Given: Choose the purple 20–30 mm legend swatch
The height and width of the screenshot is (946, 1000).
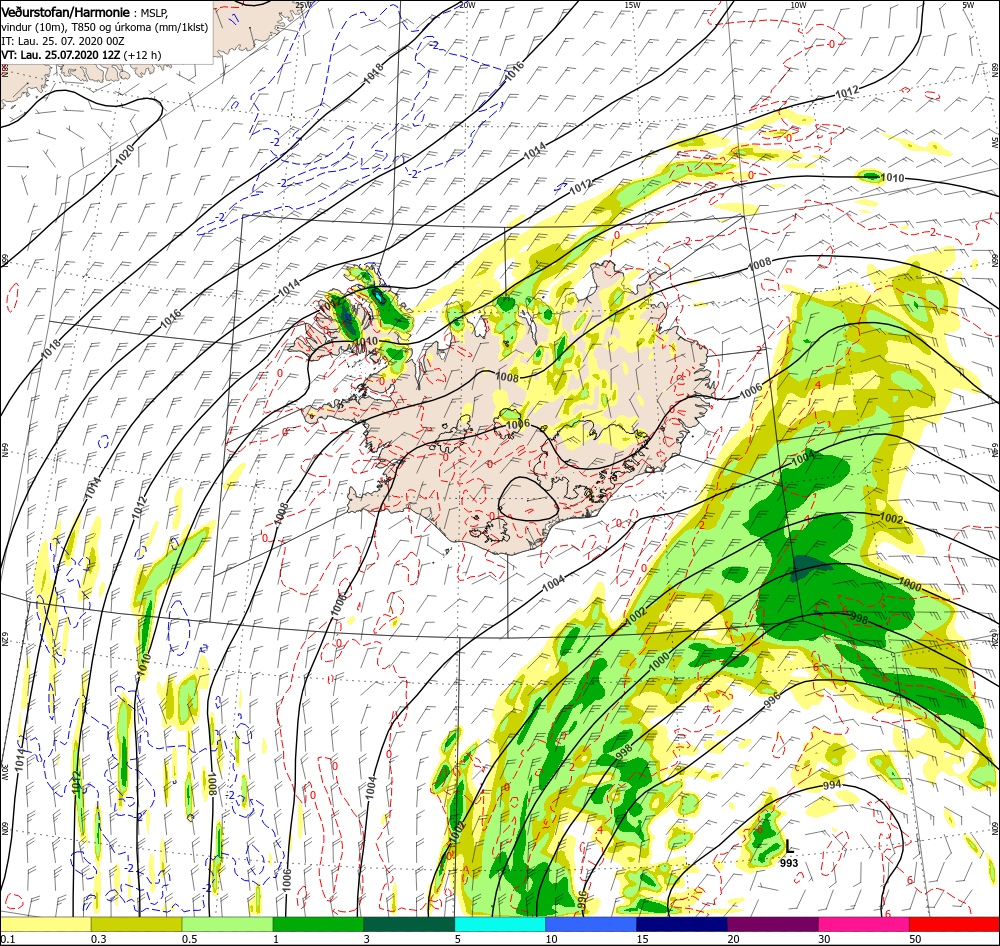Looking at the screenshot, I should pyautogui.click(x=772, y=924).
